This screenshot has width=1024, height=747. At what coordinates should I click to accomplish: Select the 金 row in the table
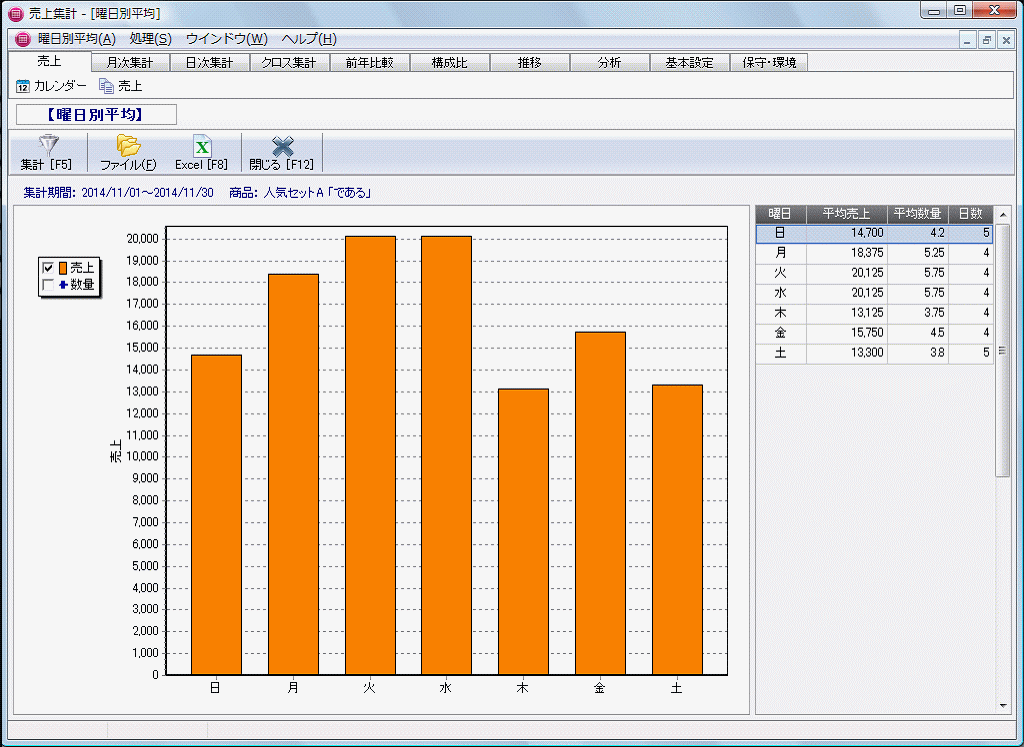click(x=874, y=332)
